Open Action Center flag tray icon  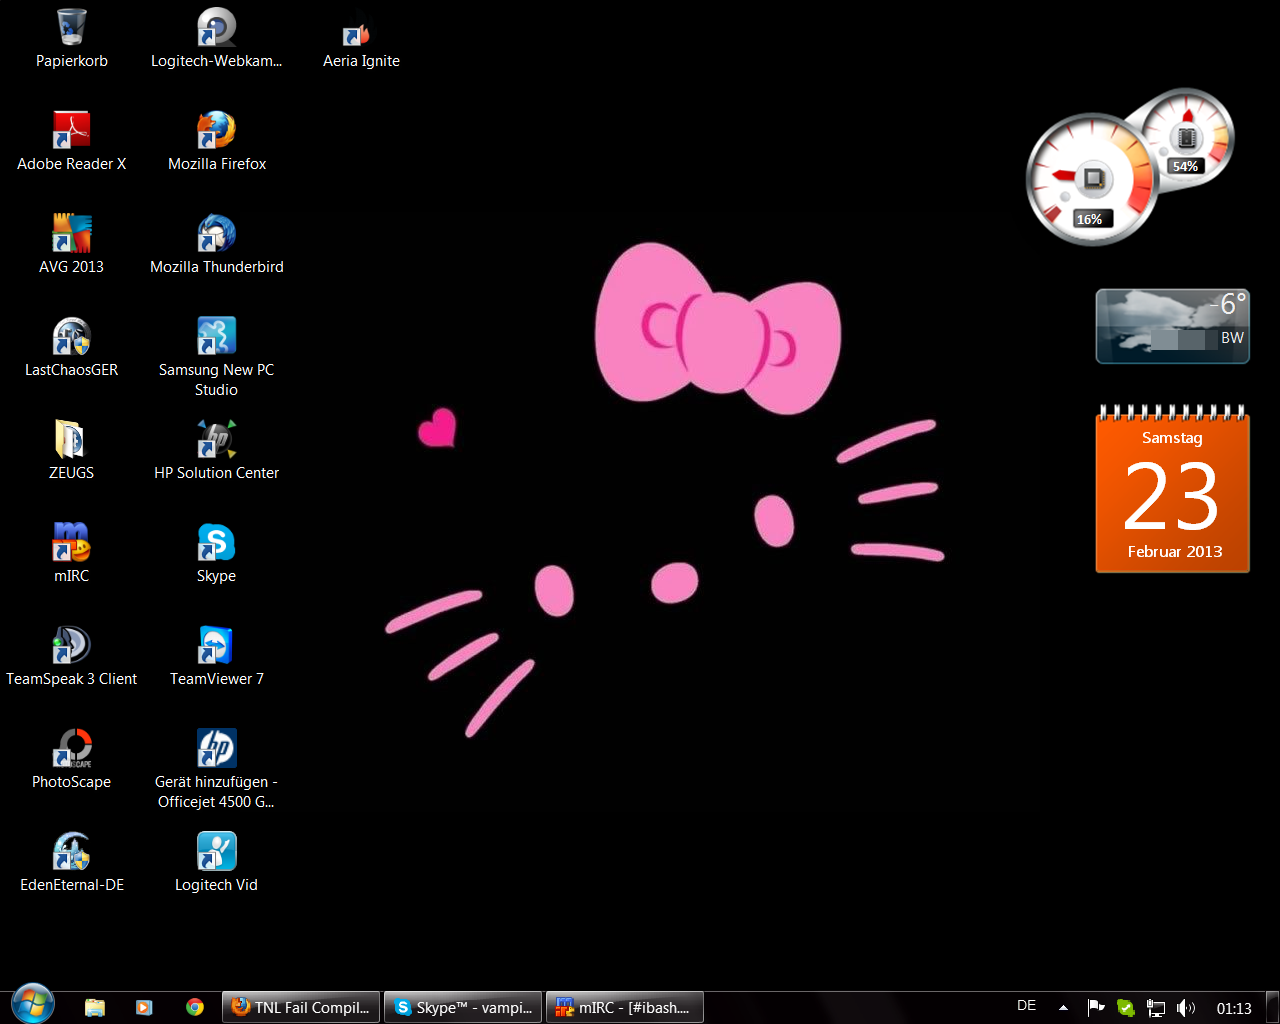click(x=1096, y=1008)
